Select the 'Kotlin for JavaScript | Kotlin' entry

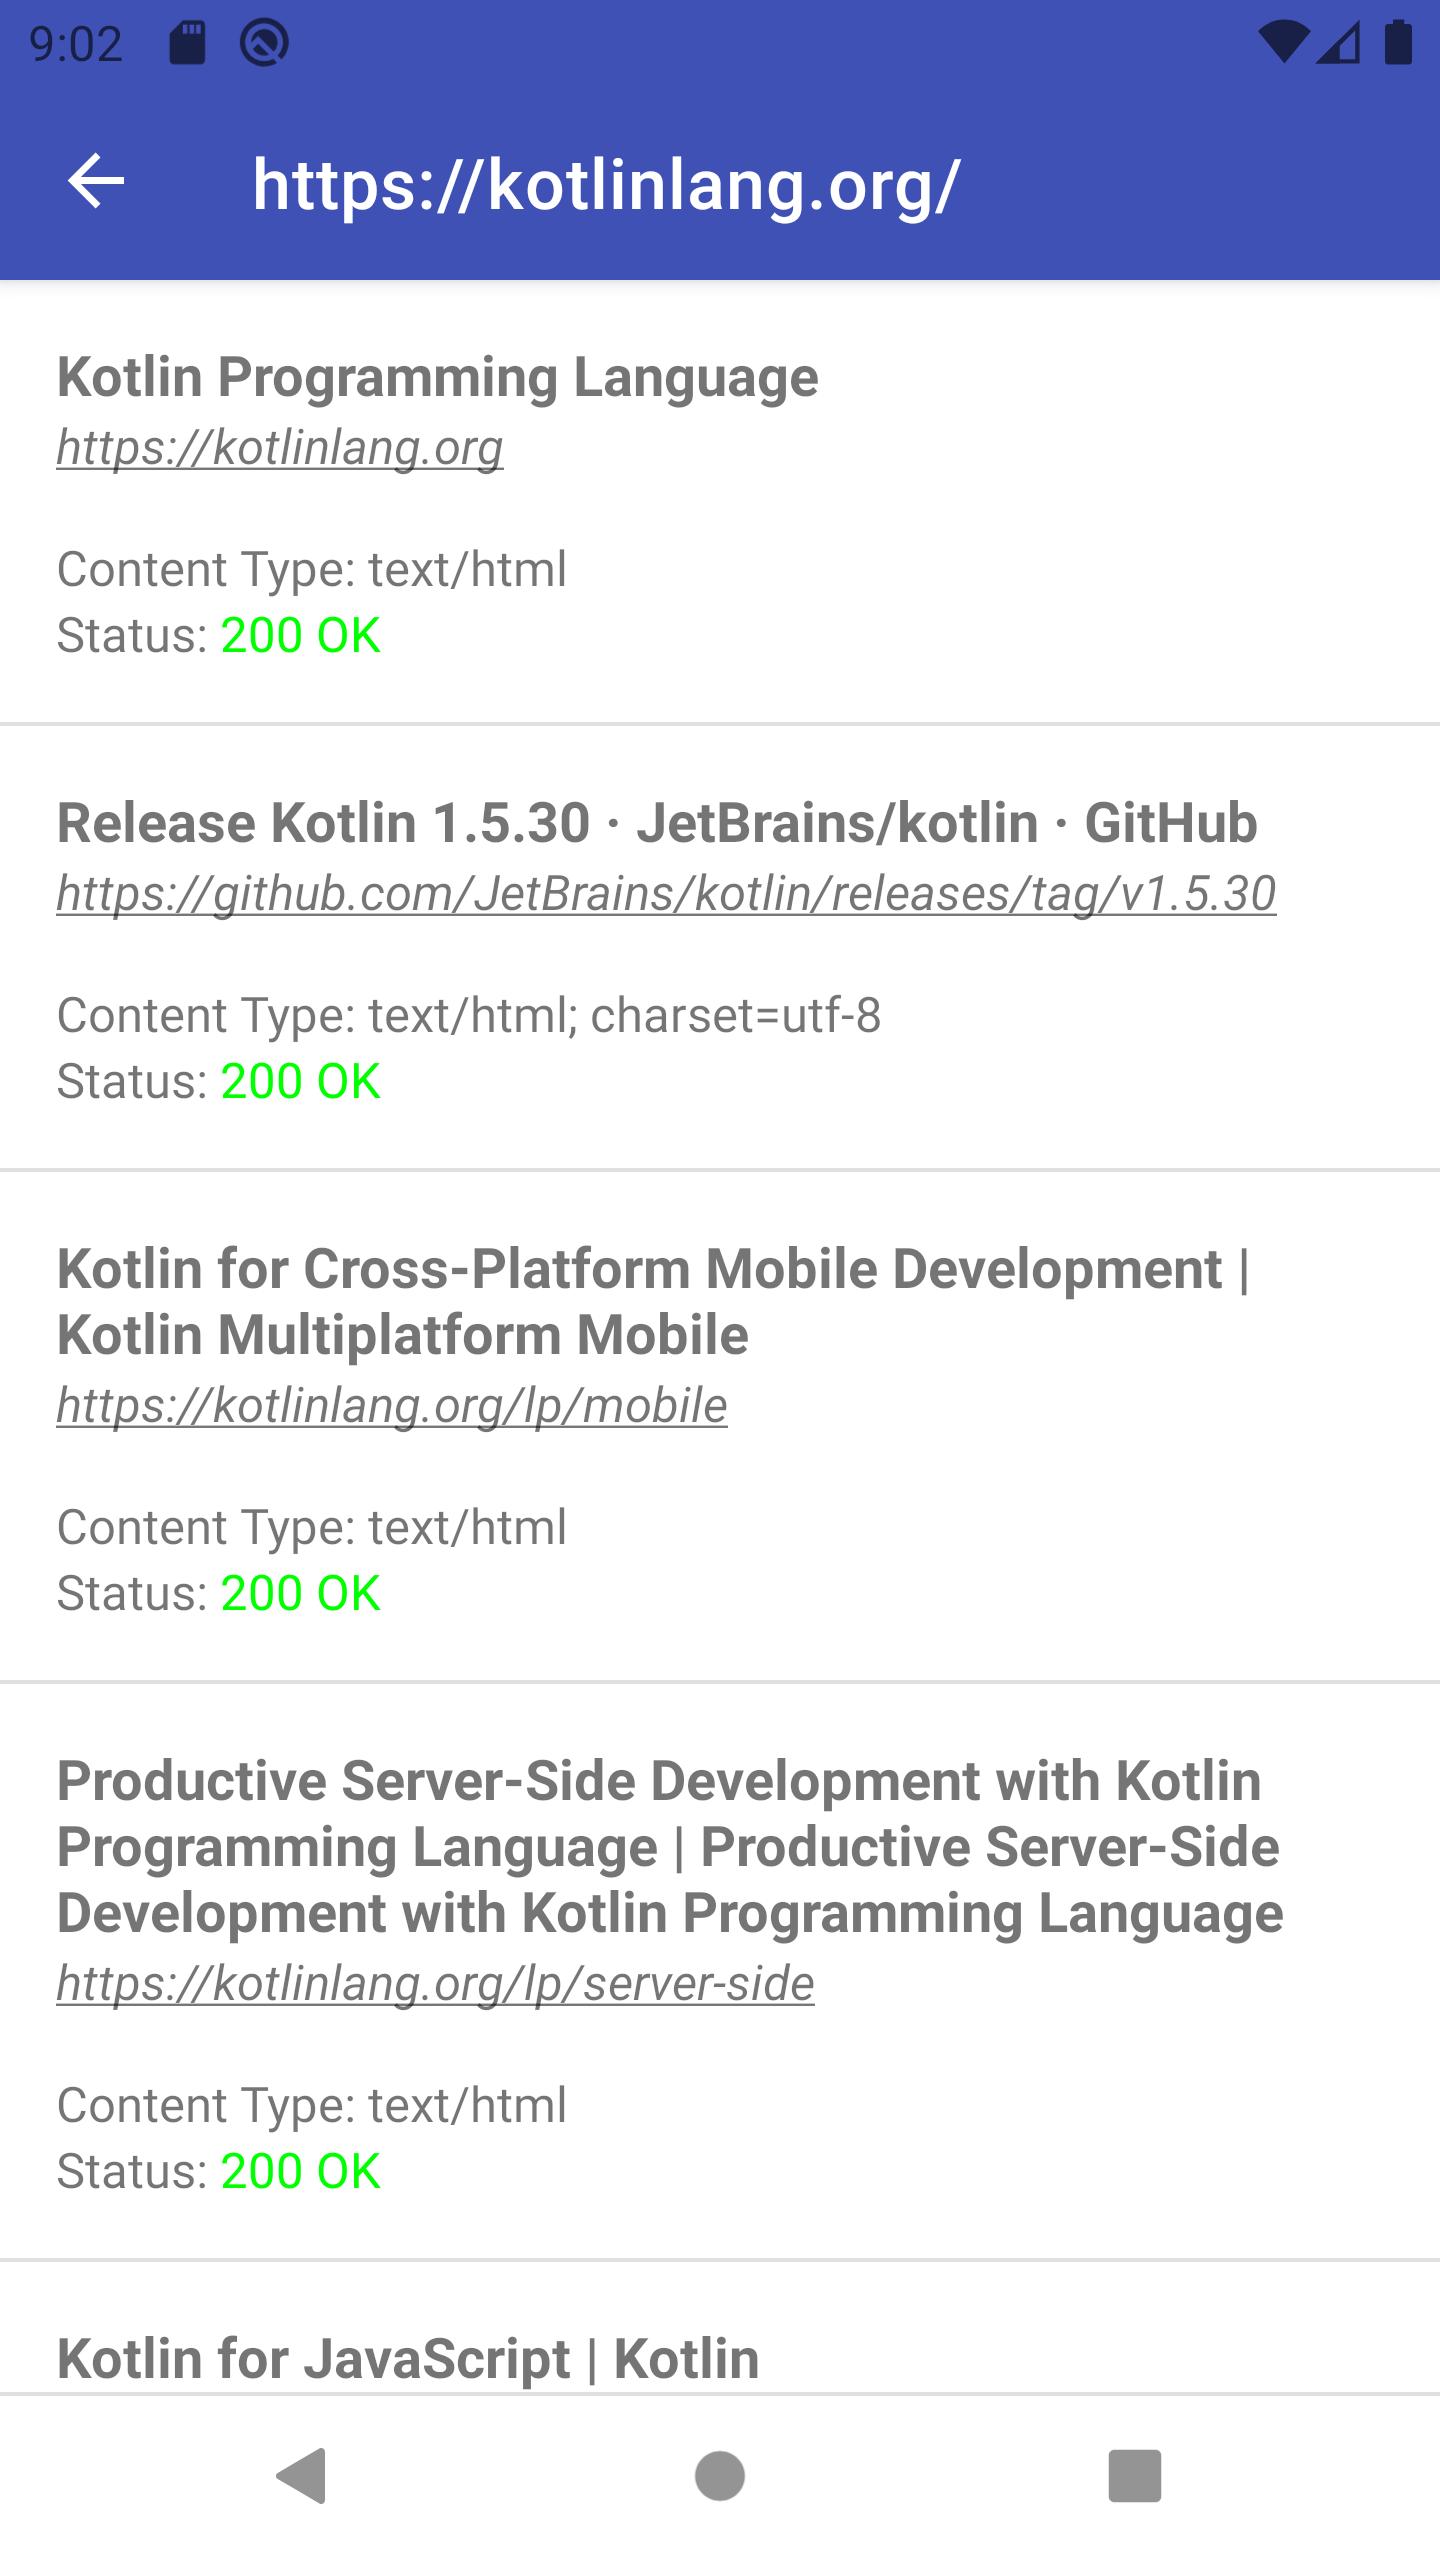tap(408, 2358)
